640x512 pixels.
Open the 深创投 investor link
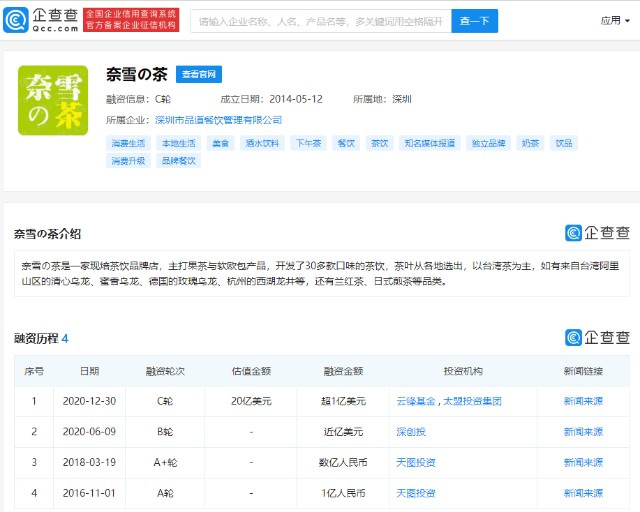[x=411, y=432]
